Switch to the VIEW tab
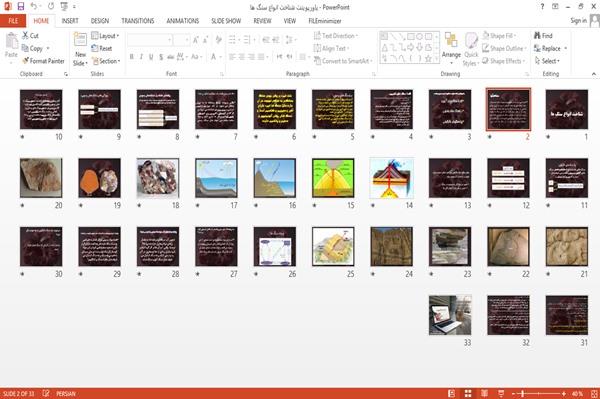Image resolution: width=600 pixels, height=399 pixels. coord(290,21)
